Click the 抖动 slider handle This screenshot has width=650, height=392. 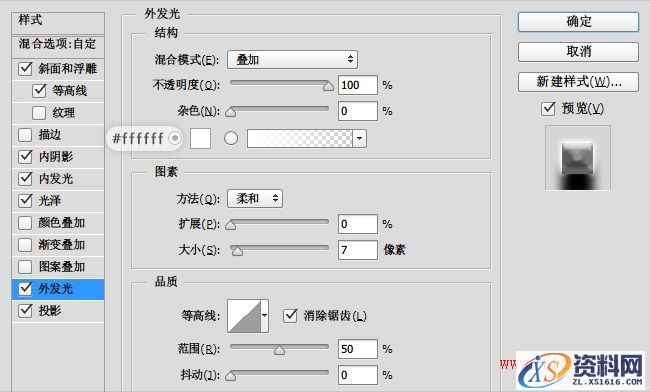230,376
